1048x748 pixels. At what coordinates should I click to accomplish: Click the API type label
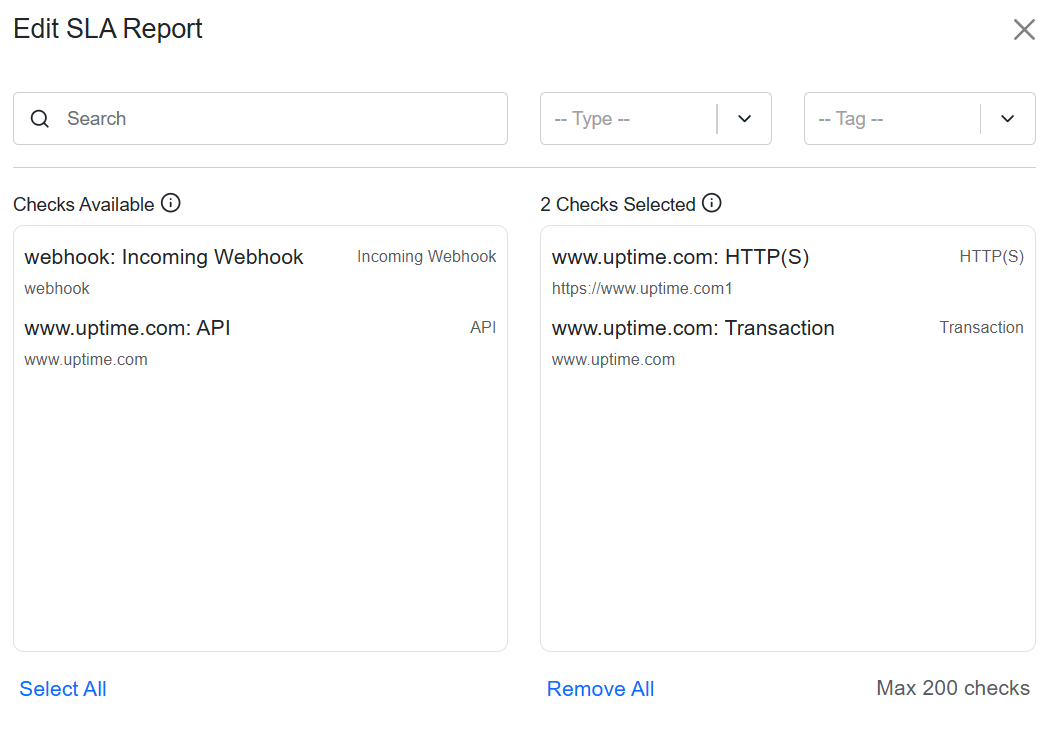click(483, 327)
